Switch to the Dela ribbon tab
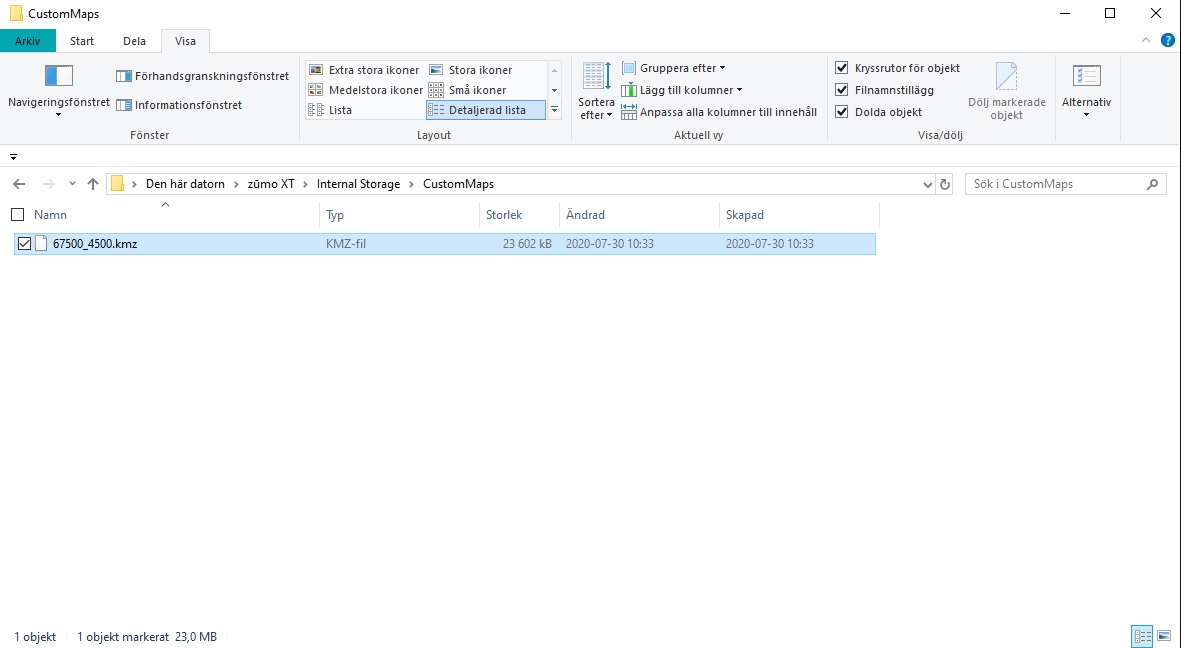The height and width of the screenshot is (648, 1181). coord(134,41)
